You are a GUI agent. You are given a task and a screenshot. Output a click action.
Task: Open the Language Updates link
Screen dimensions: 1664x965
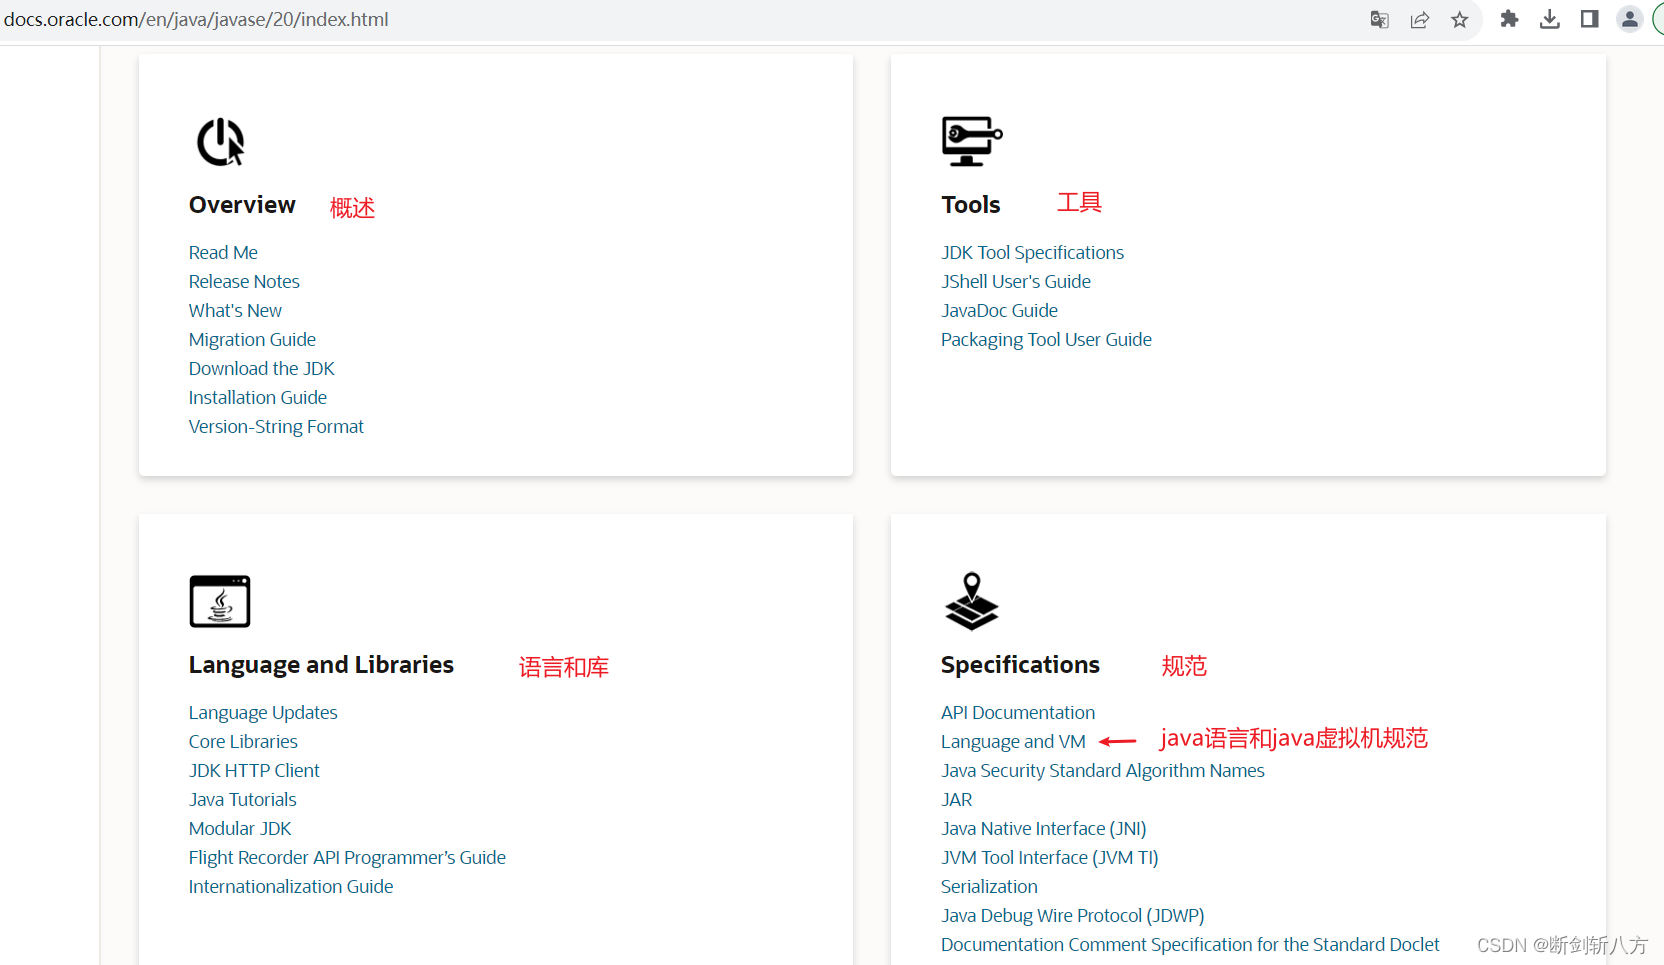[x=263, y=713]
